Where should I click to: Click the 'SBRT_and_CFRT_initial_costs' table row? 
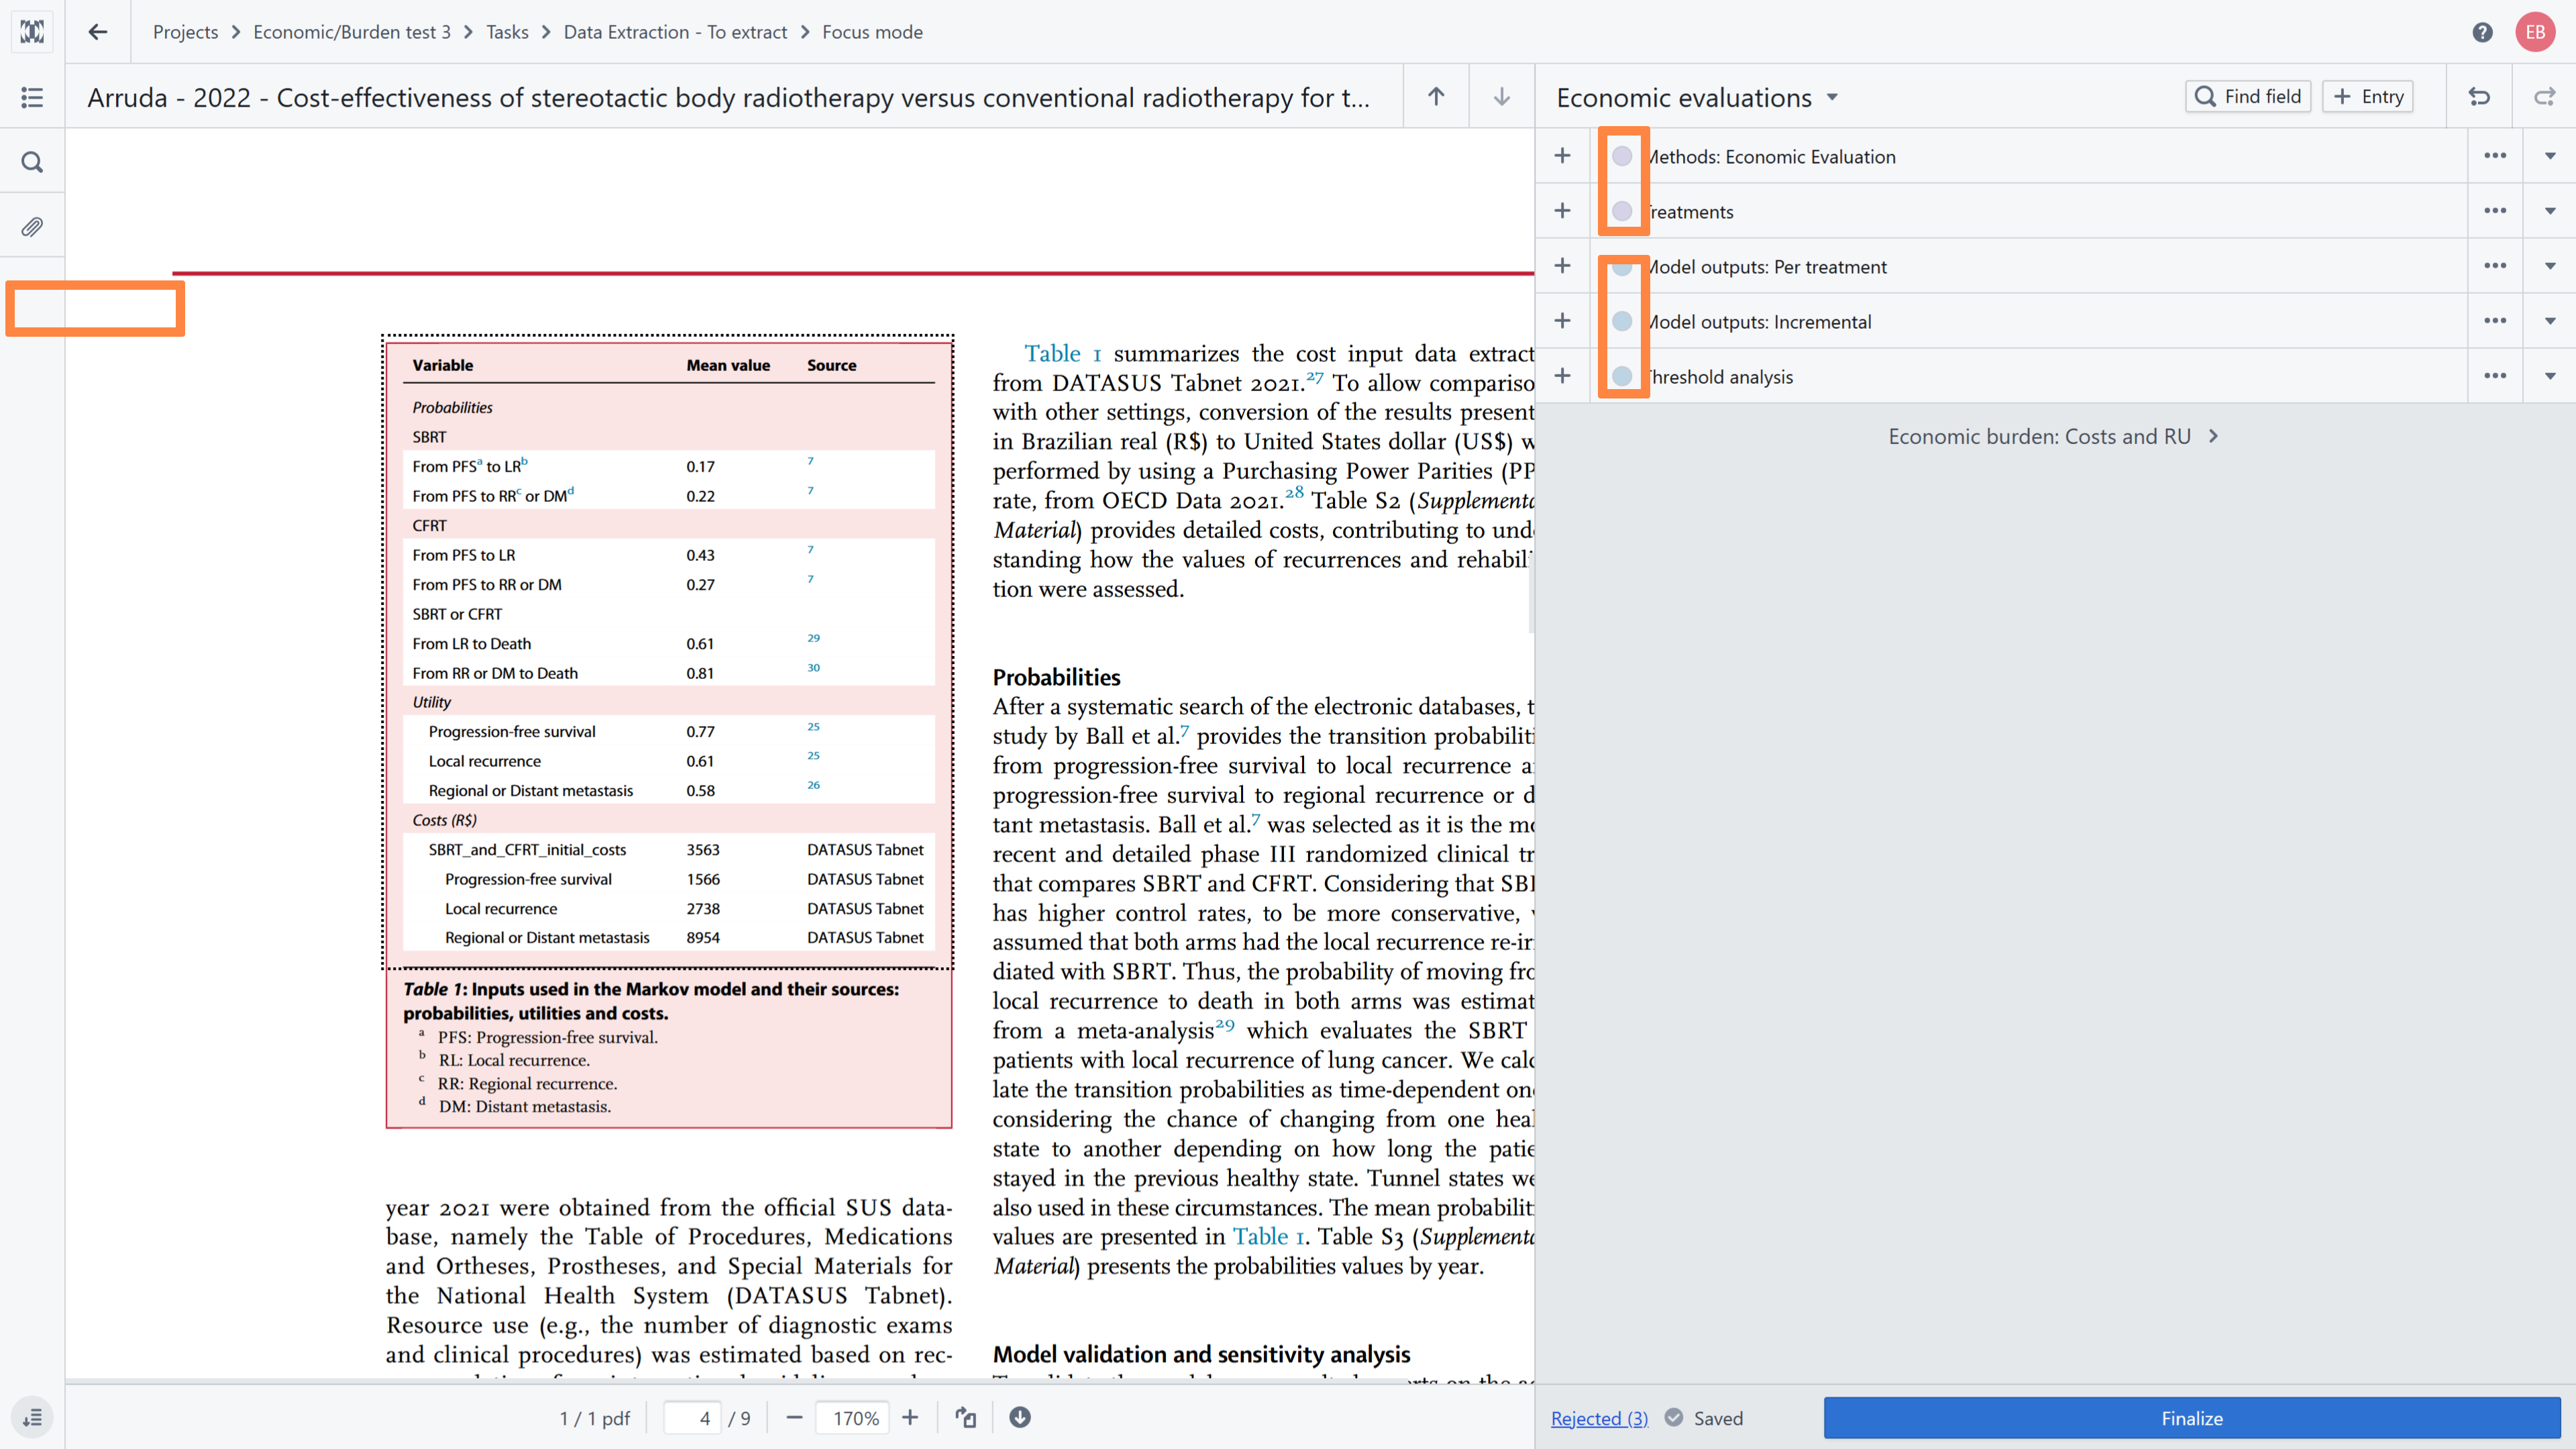(669, 849)
